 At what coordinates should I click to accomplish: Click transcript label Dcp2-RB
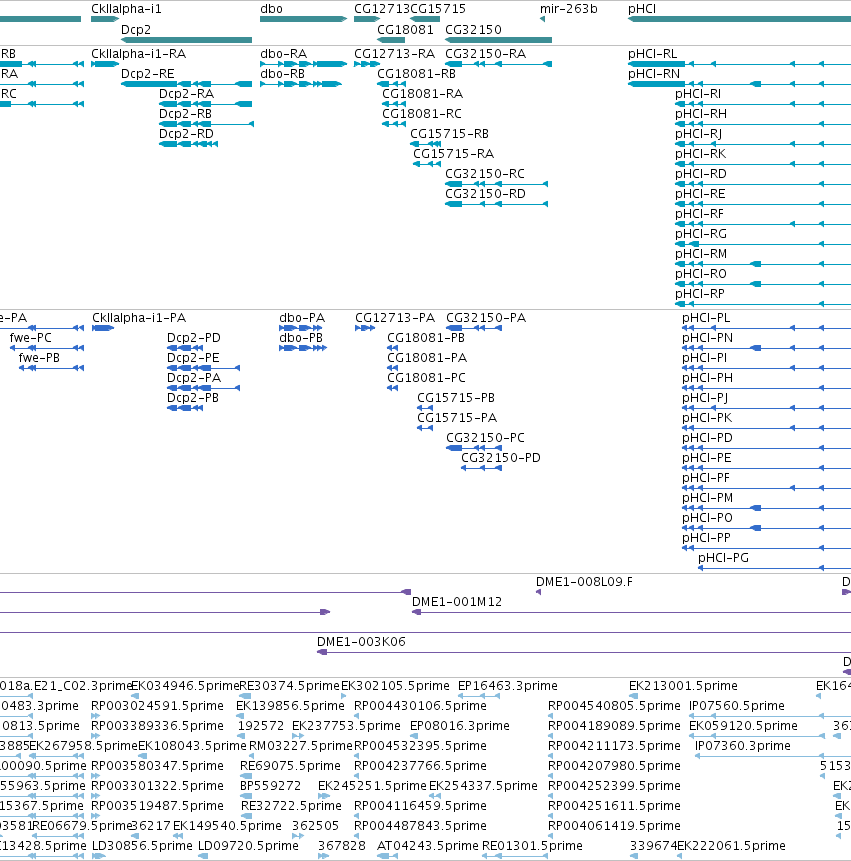[185, 114]
